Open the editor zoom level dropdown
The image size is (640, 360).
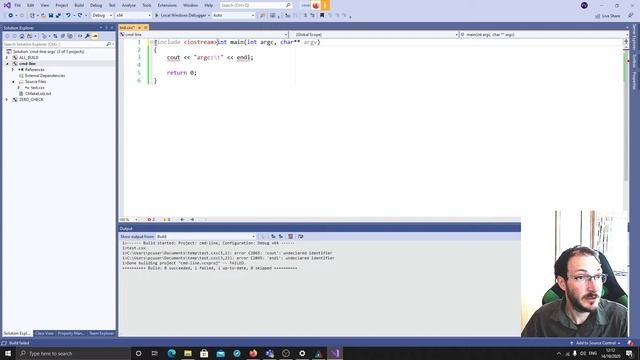point(129,220)
